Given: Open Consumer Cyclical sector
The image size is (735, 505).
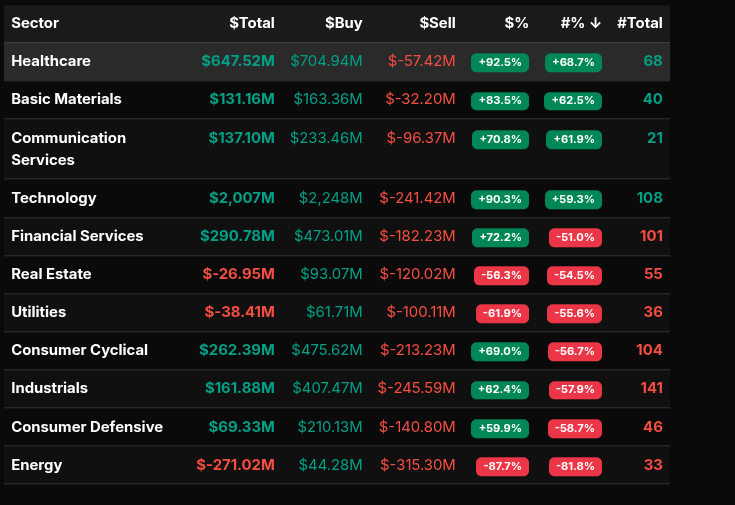Looking at the screenshot, I should [79, 350].
